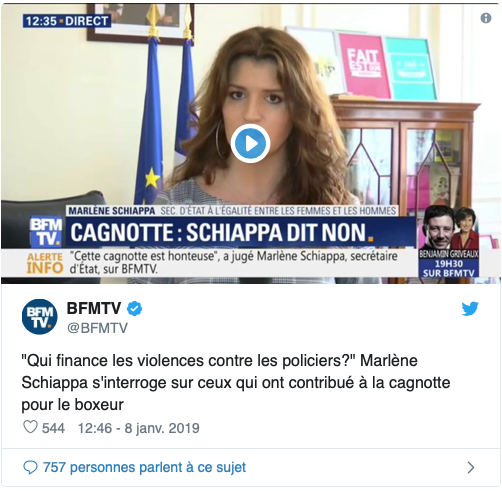The width and height of the screenshot is (502, 491).
Task: Open the tweet timestamp 12:46 - 8 janv. 2019
Action: tap(139, 428)
